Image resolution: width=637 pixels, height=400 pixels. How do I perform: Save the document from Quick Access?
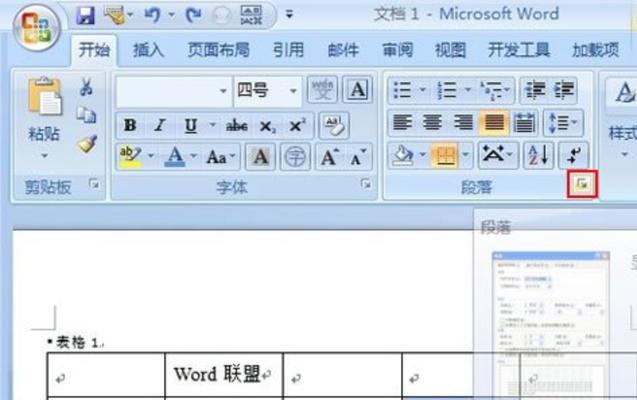coord(86,15)
